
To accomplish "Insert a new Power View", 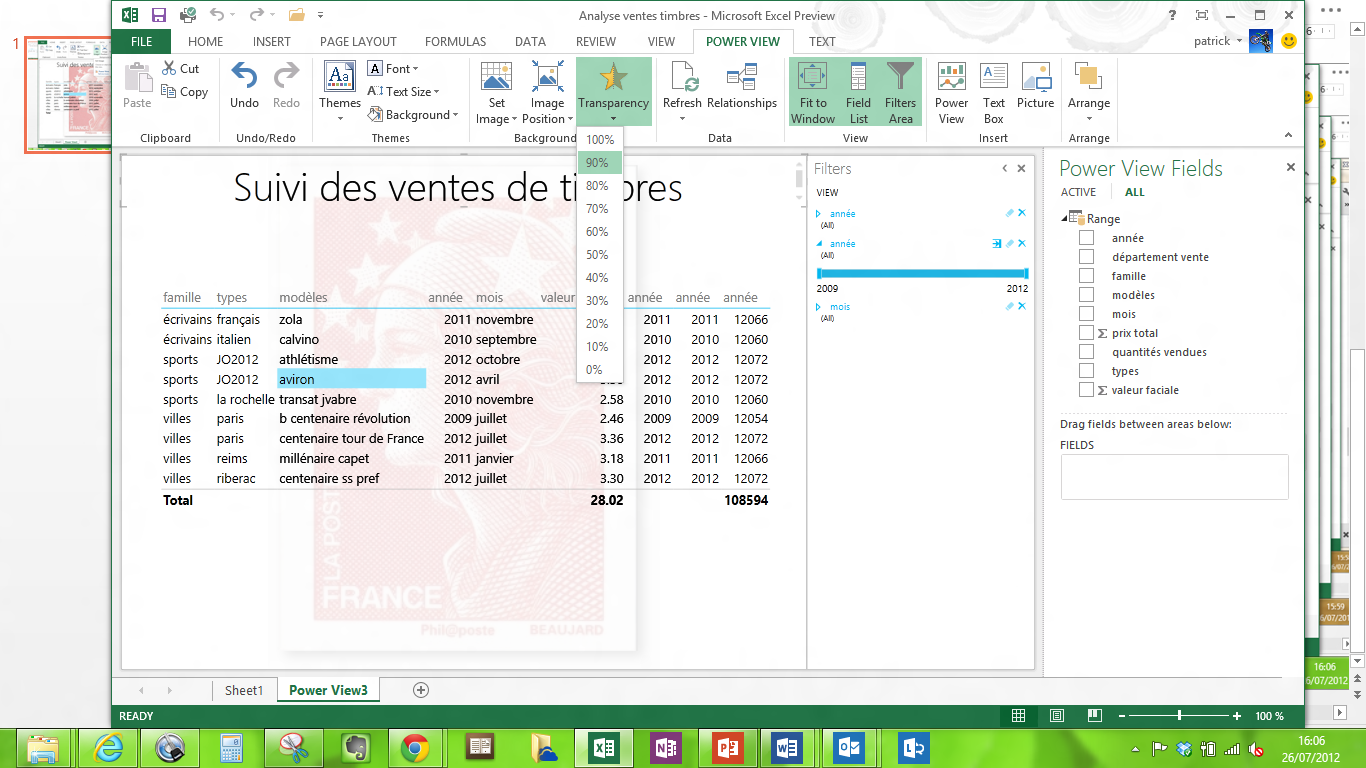I will point(951,77).
